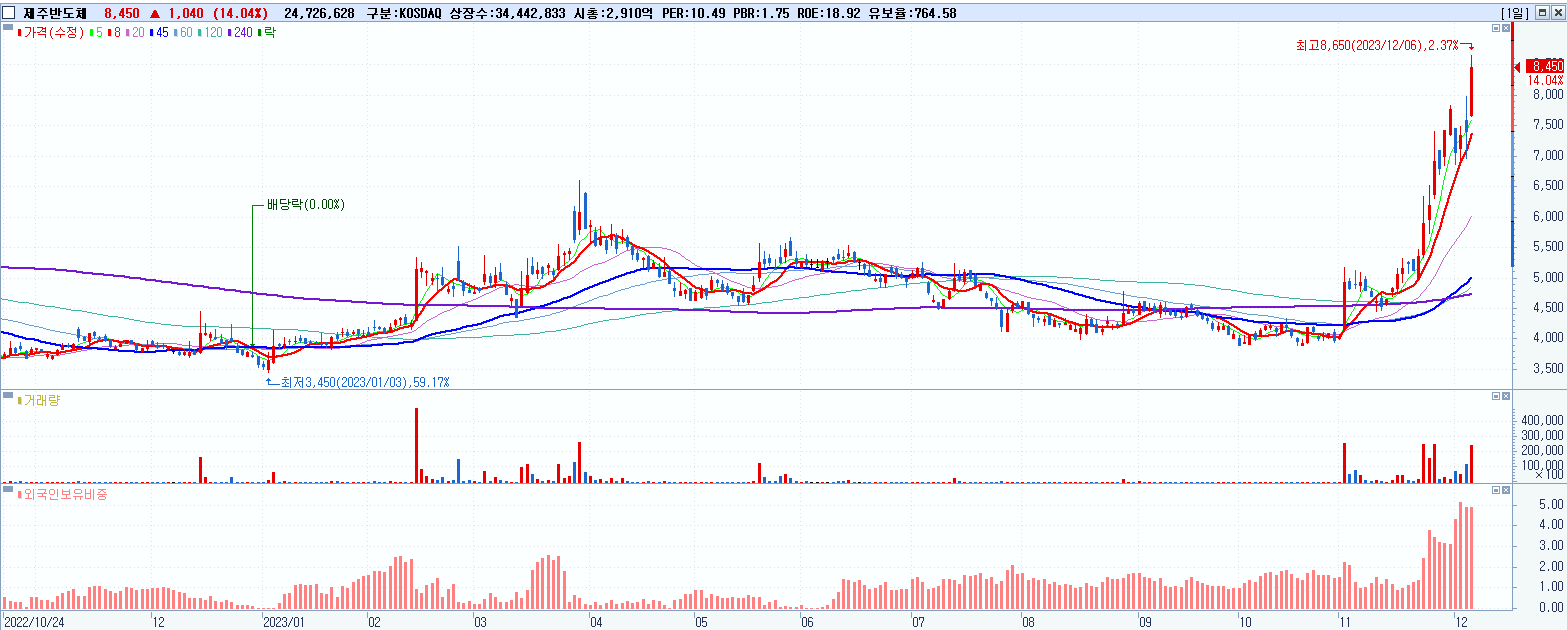The width and height of the screenshot is (1567, 630).
Task: Click the 거래량 panel's gray menu icon
Action: click(8, 395)
